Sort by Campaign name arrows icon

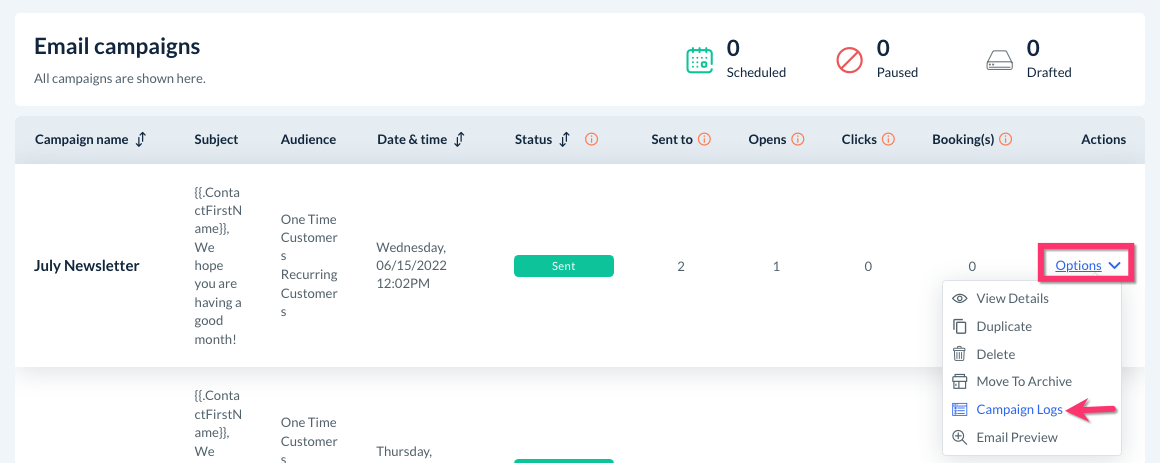click(x=141, y=139)
